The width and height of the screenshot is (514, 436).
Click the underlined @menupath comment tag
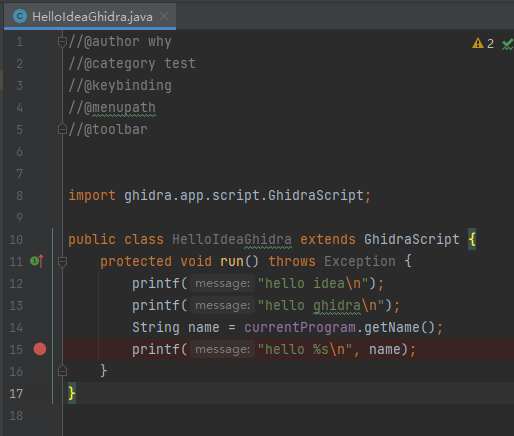click(120, 108)
